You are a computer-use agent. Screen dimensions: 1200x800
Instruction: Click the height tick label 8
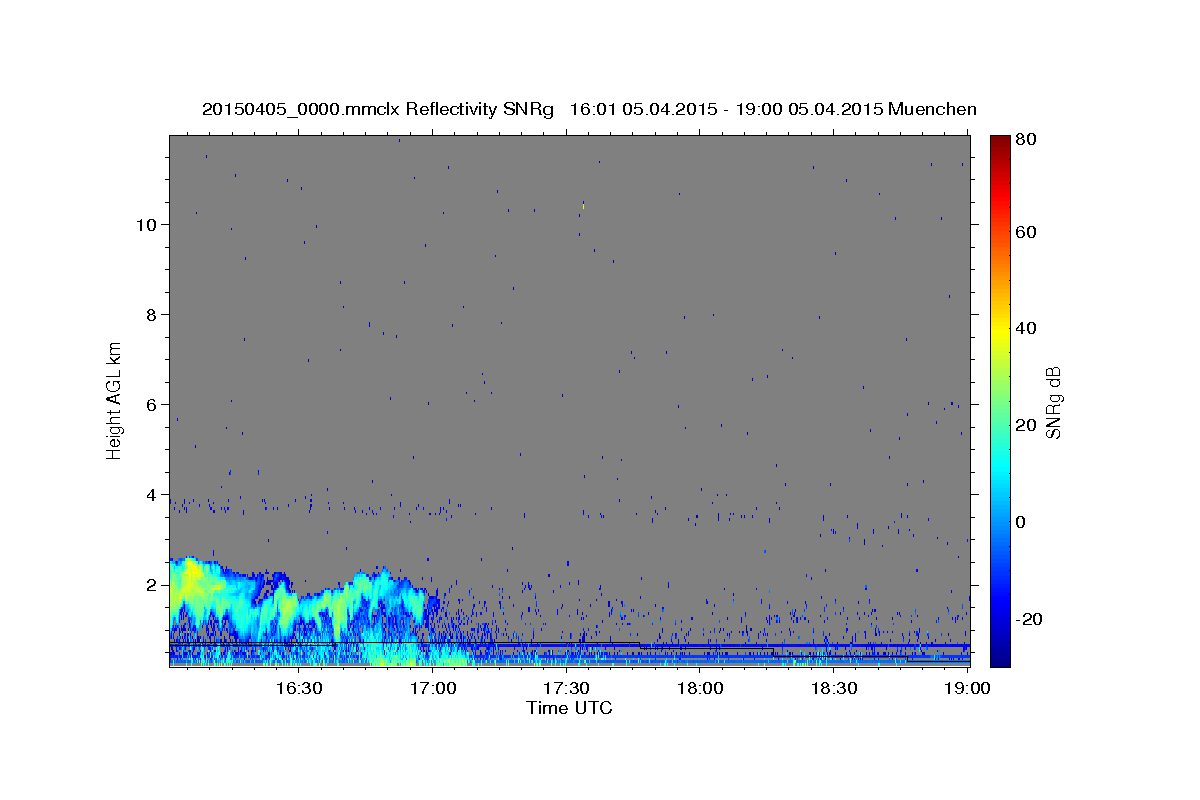click(x=150, y=314)
